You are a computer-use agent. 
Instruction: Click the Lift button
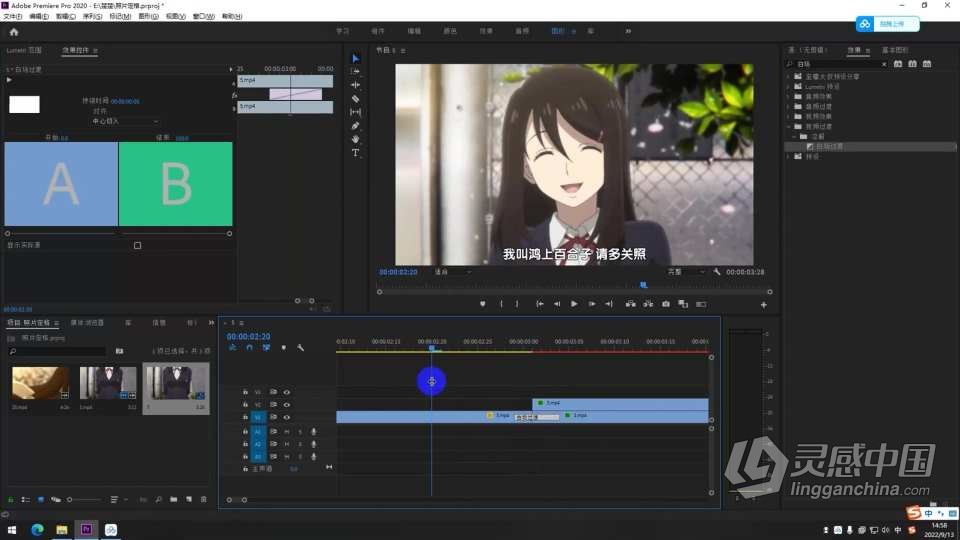coord(631,304)
